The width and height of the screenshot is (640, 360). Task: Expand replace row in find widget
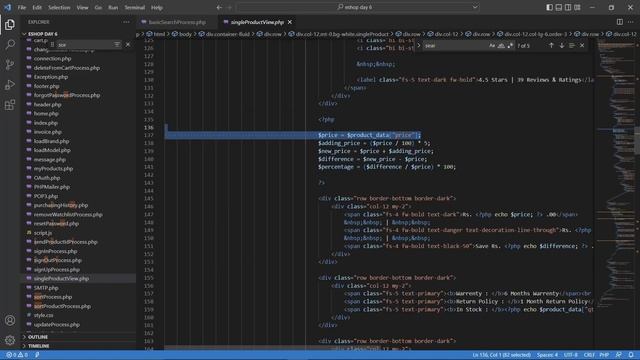[419, 46]
